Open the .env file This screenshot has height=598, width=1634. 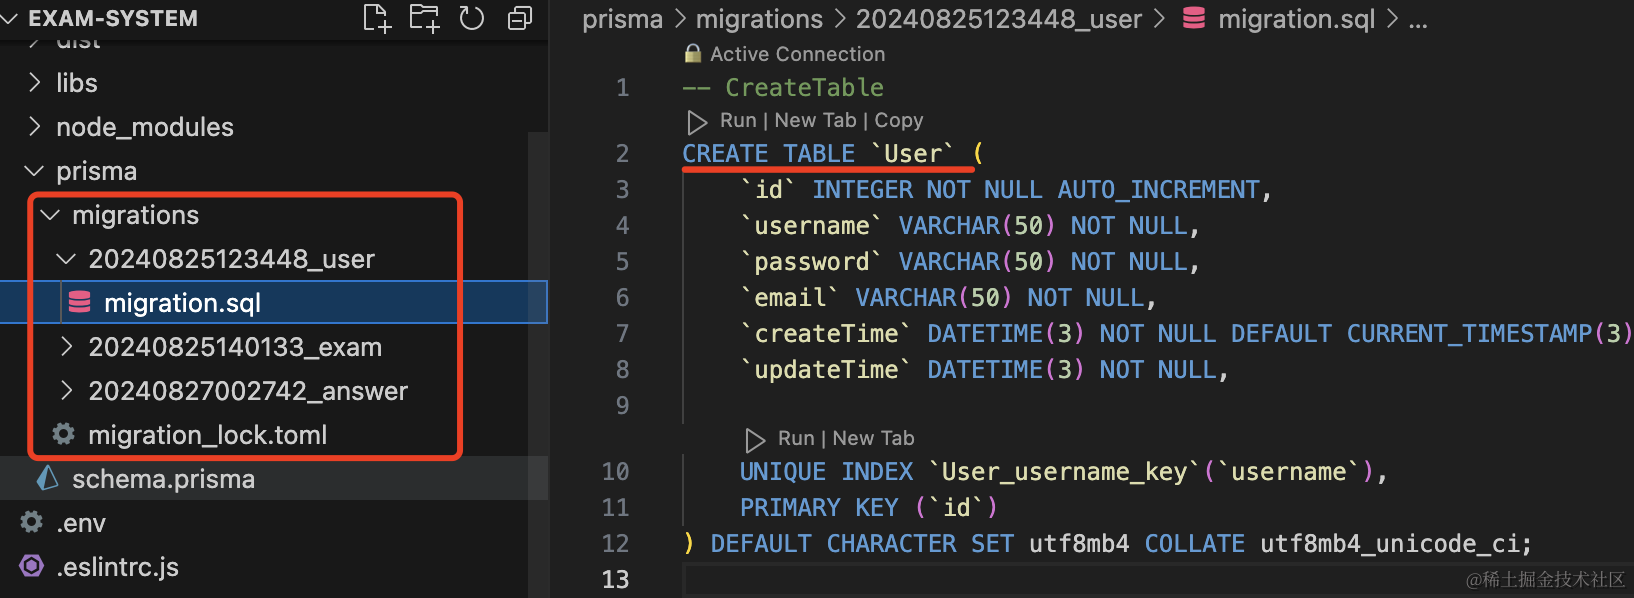coord(81,523)
